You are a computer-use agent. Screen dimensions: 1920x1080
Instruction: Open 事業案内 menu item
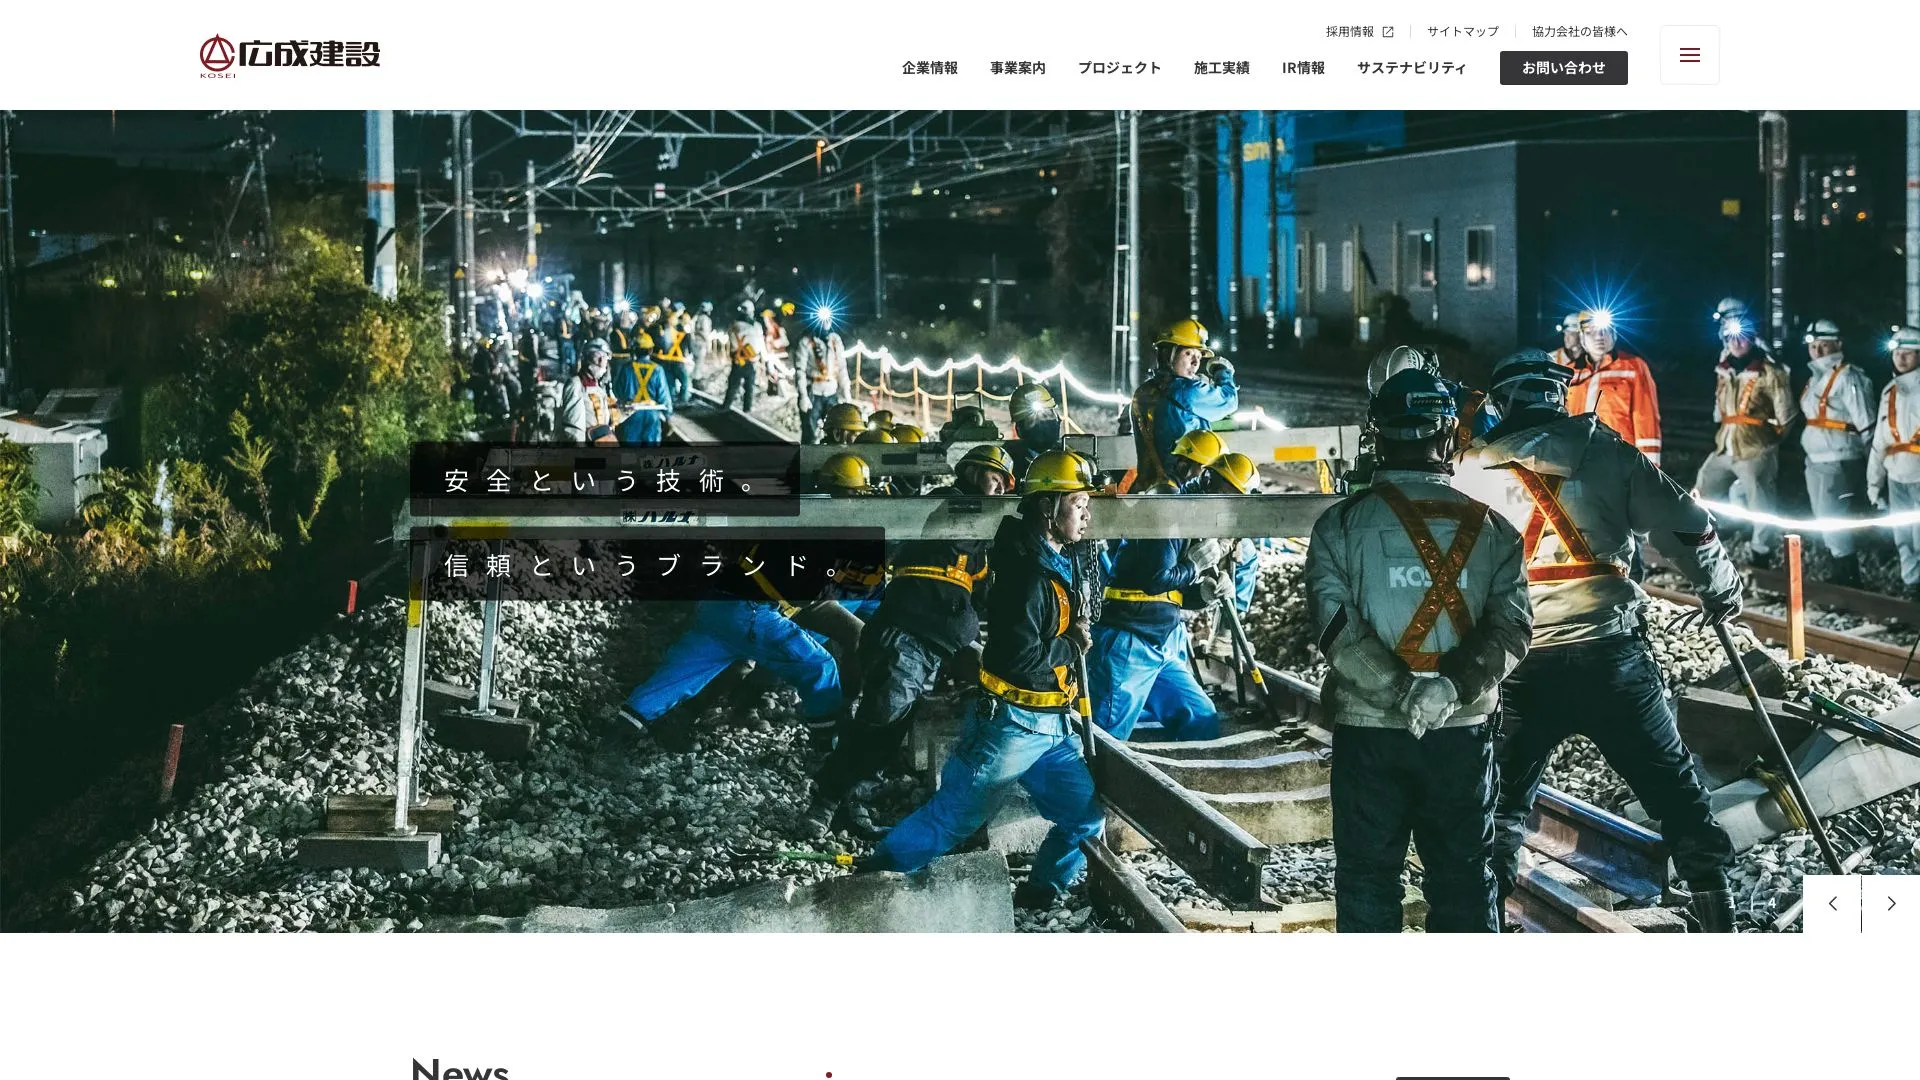coord(1017,68)
